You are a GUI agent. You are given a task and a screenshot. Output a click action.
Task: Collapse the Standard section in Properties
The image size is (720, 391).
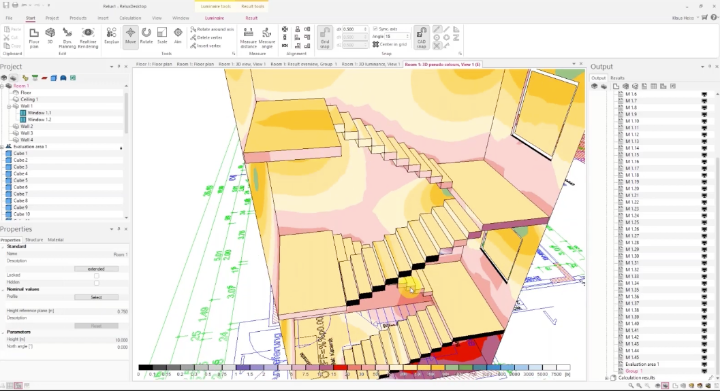pyautogui.click(x=3, y=247)
